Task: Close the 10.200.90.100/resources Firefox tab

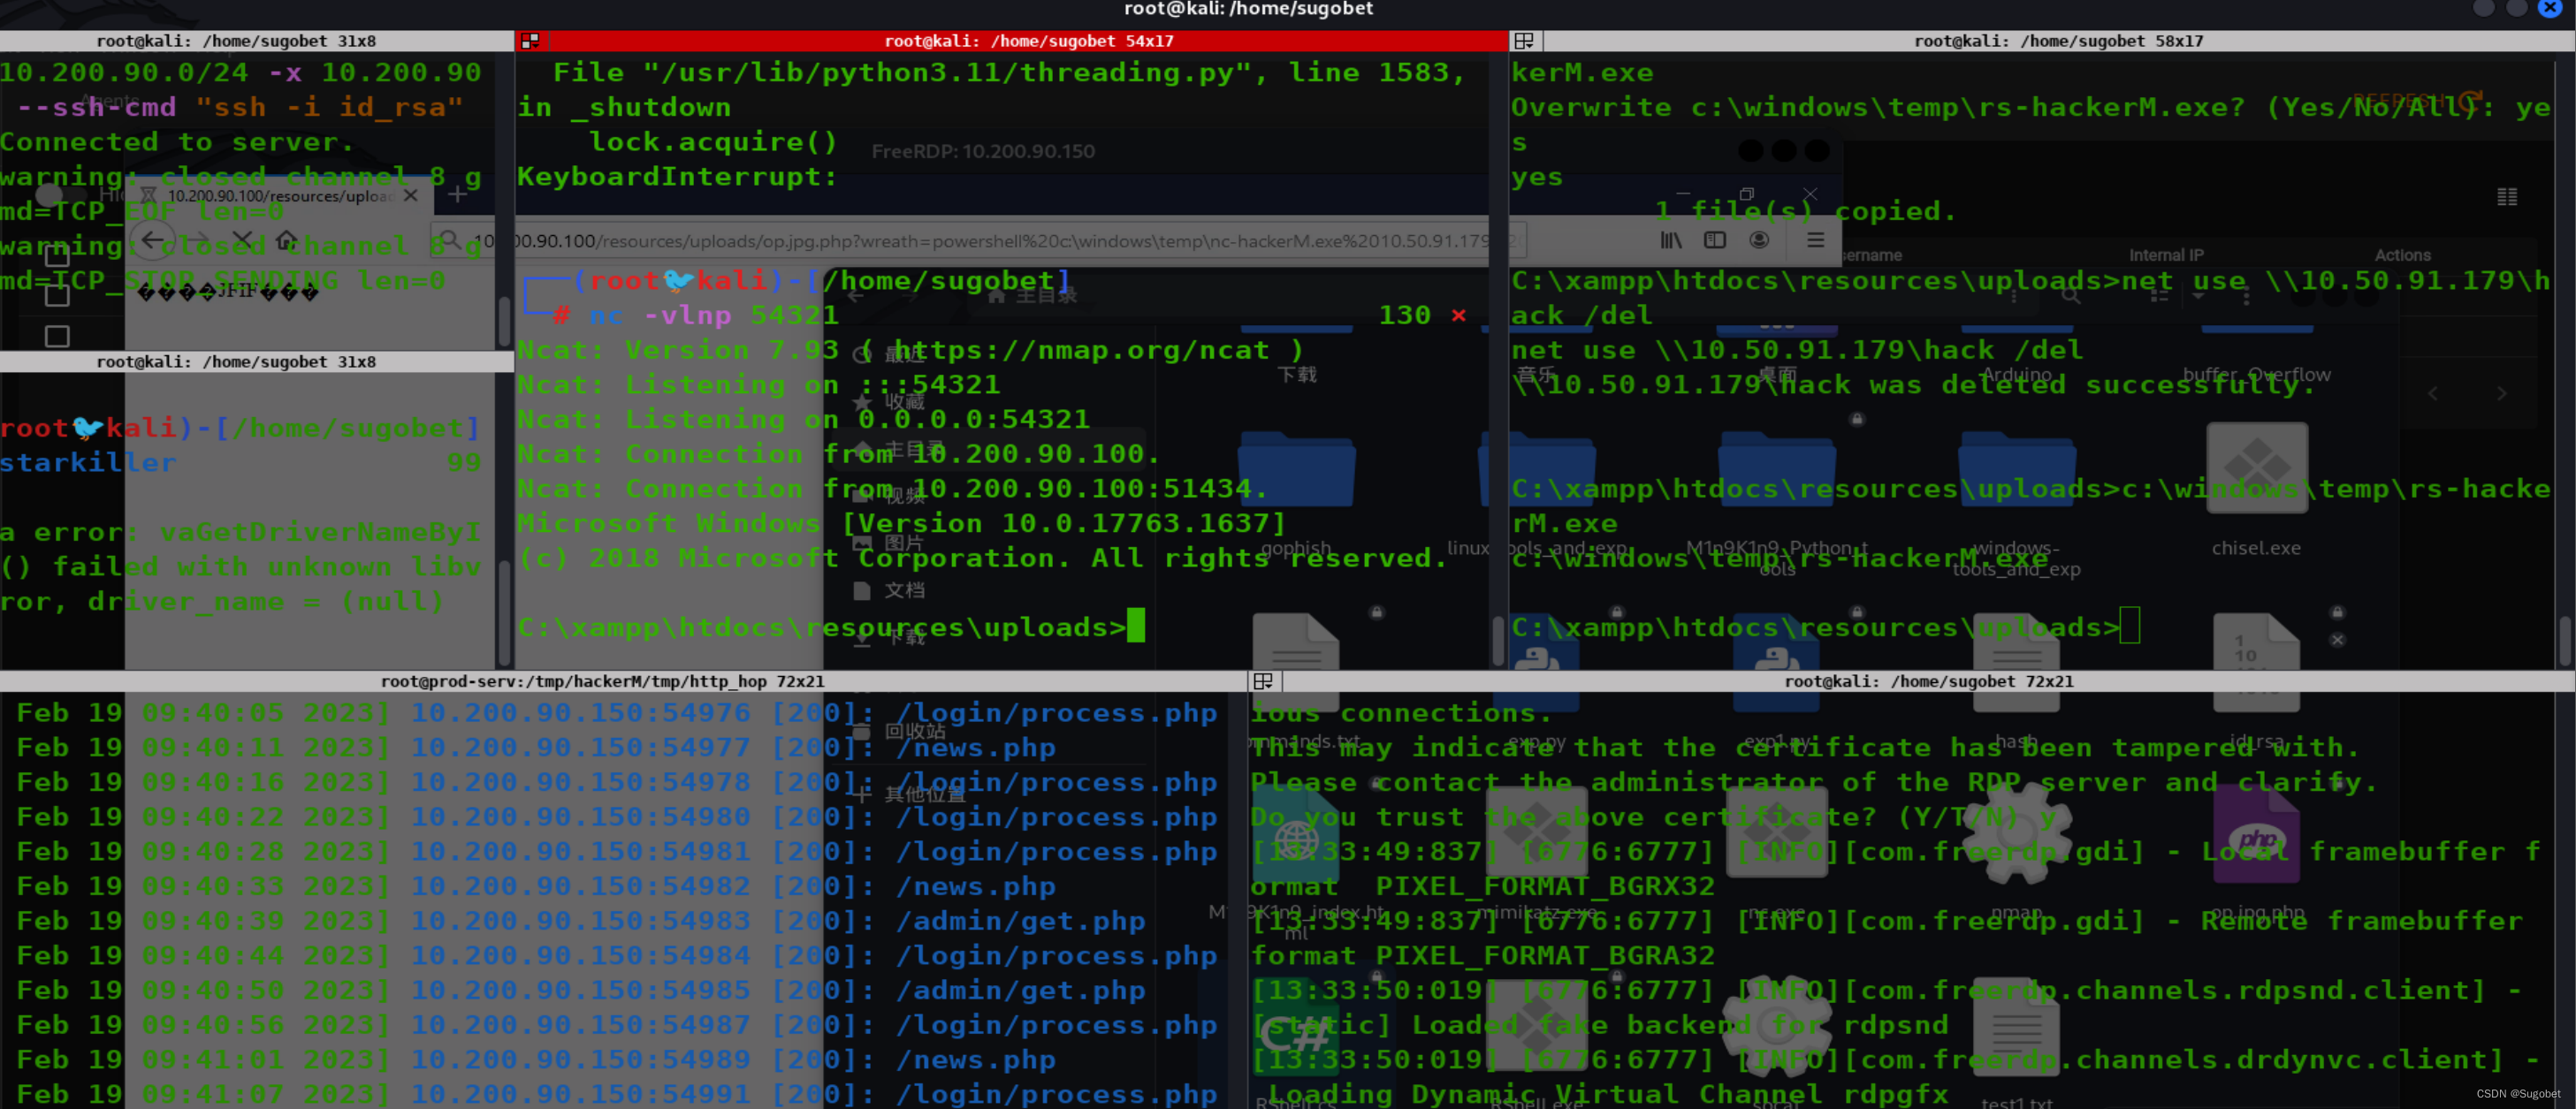Action: tap(410, 196)
